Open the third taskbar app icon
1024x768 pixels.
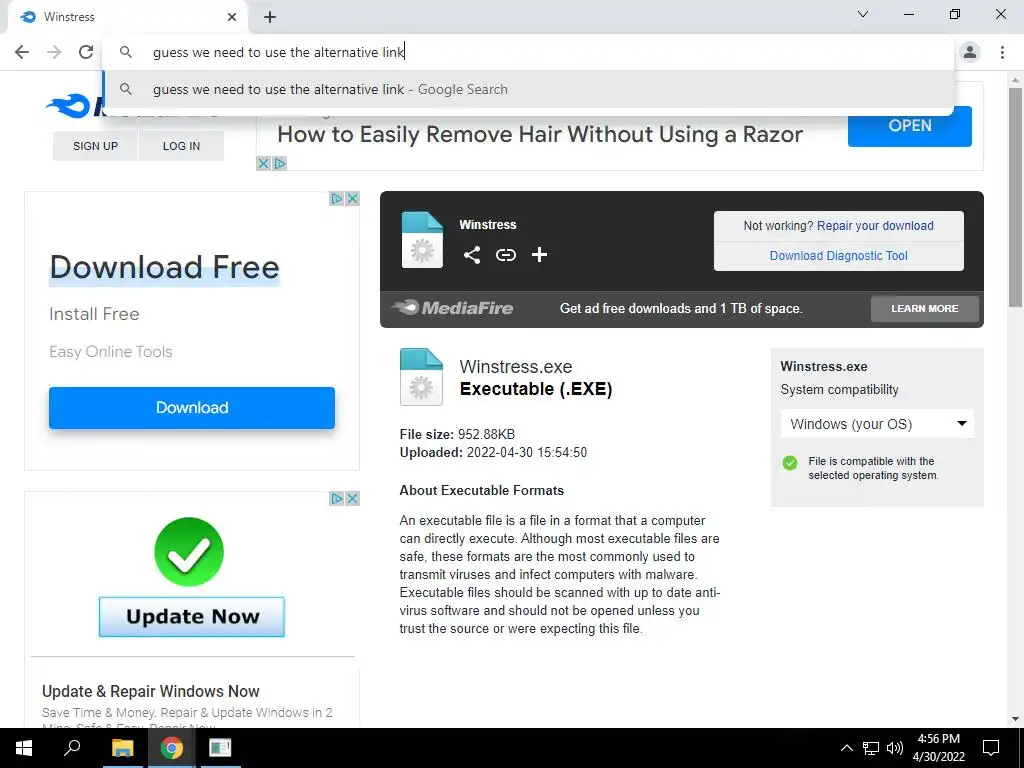point(220,748)
